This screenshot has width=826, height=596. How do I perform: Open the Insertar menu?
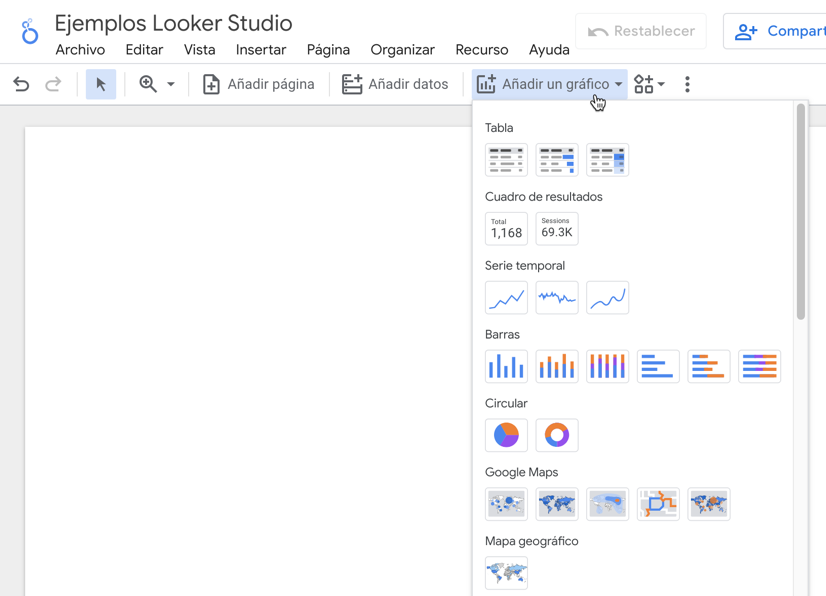[261, 50]
